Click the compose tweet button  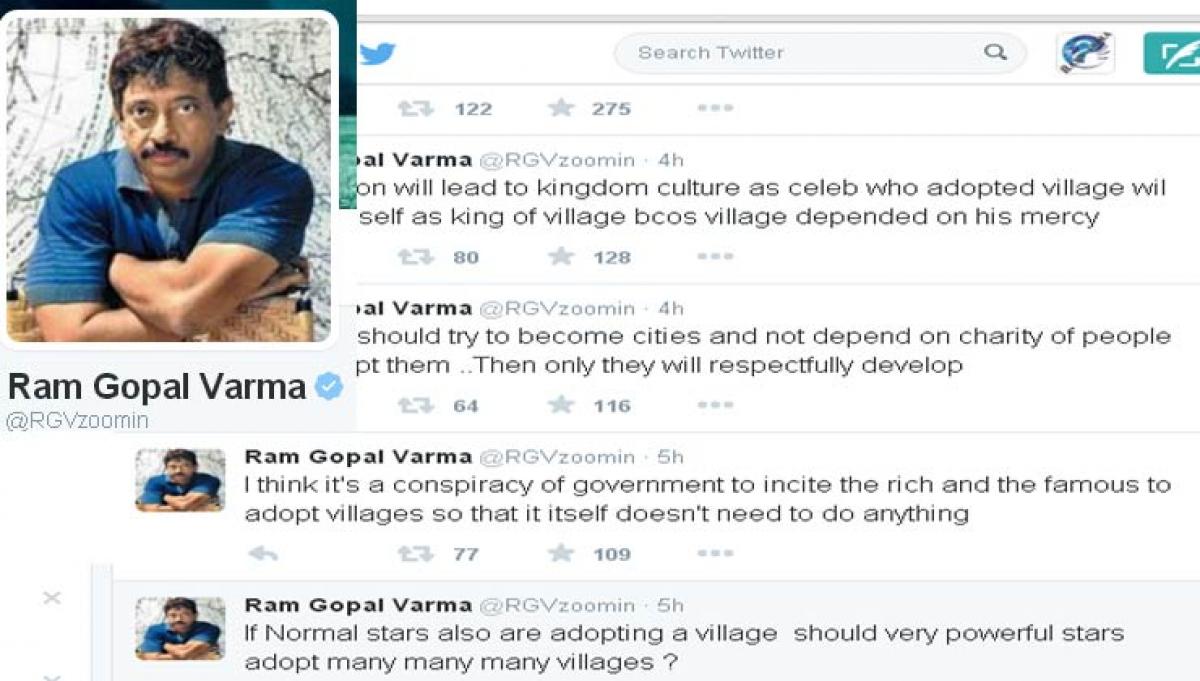[1171, 53]
